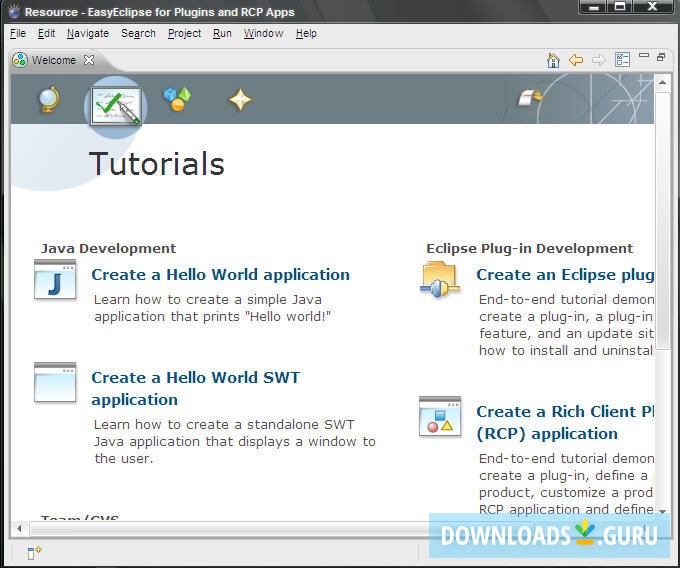Open the Samples shapes icon
Screen dimensions: 680x568
tap(177, 99)
